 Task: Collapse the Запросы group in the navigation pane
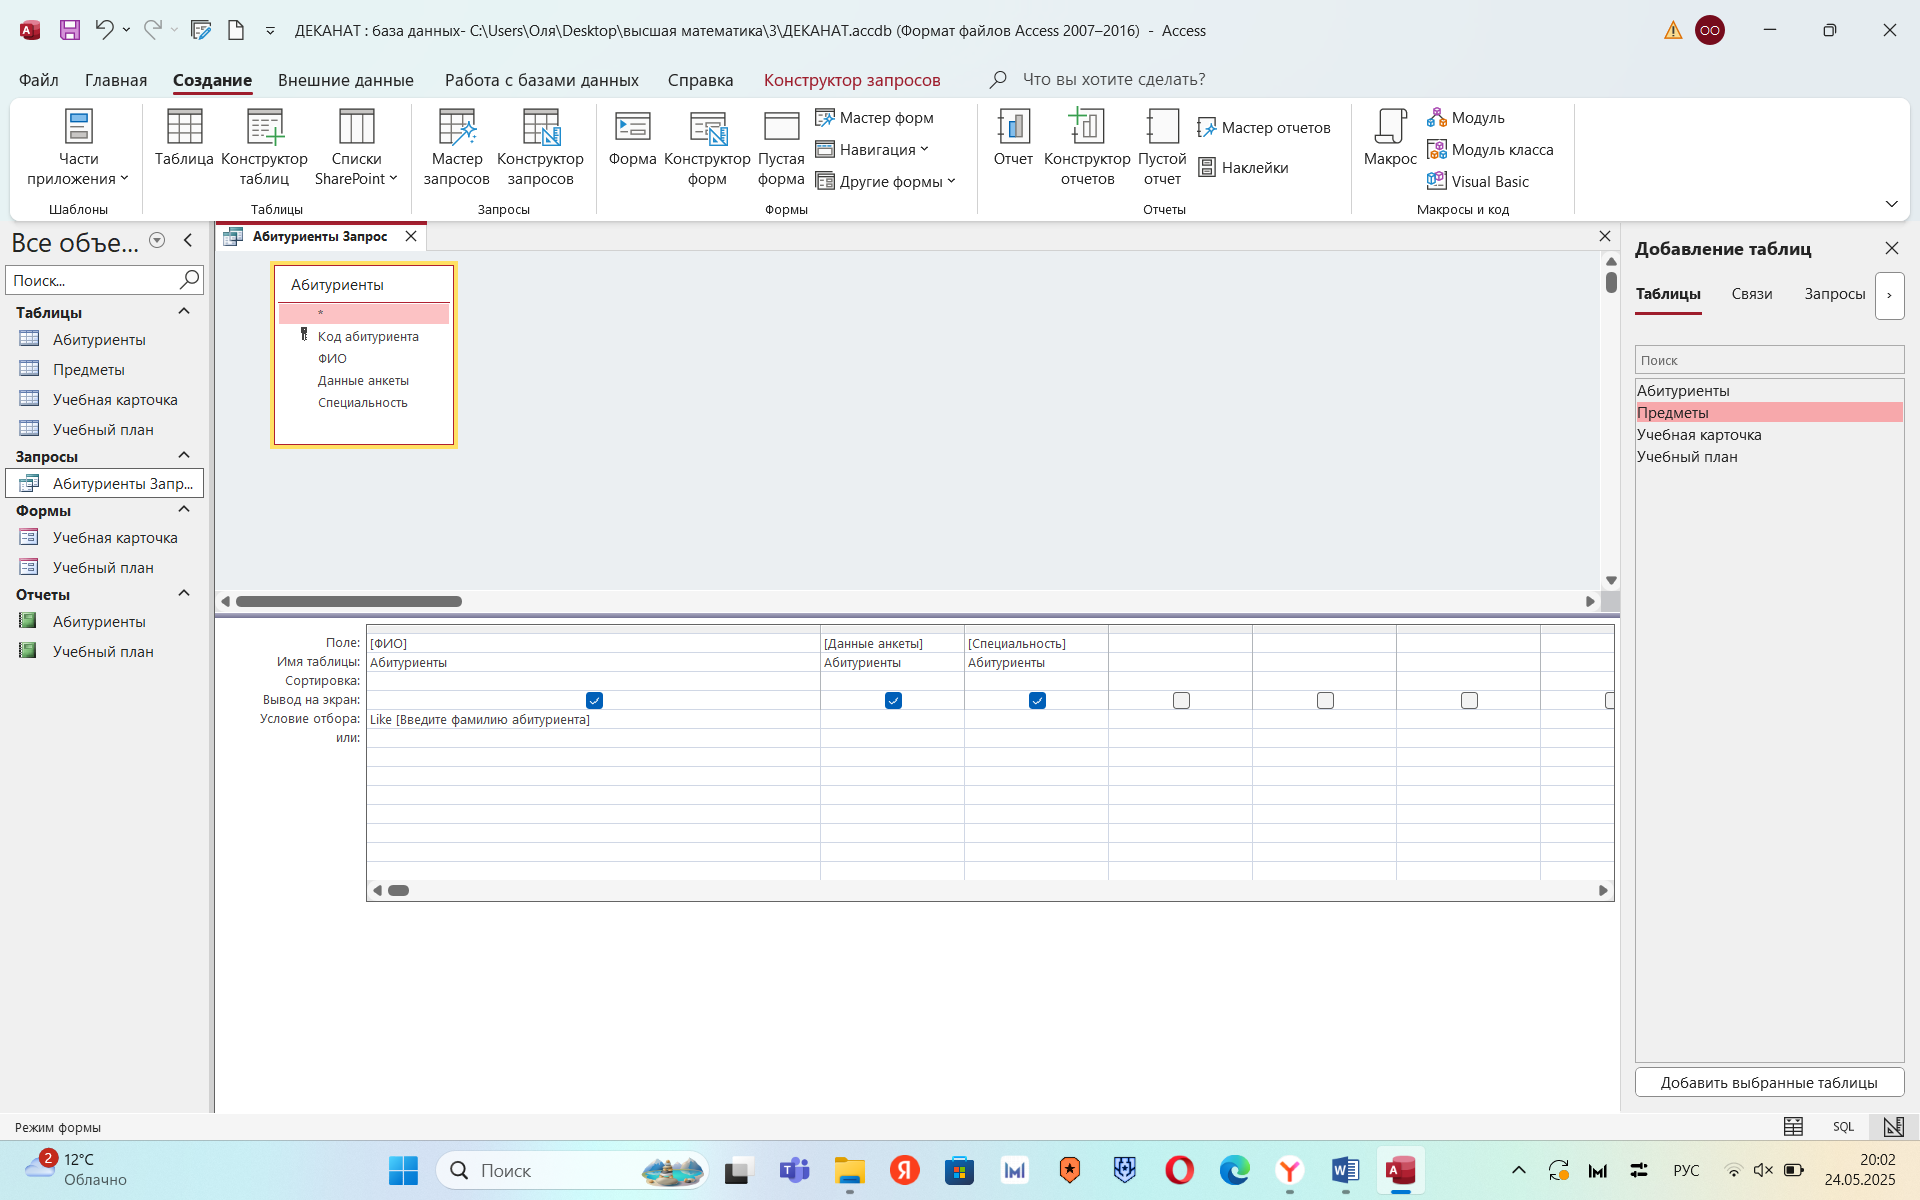[x=184, y=456]
